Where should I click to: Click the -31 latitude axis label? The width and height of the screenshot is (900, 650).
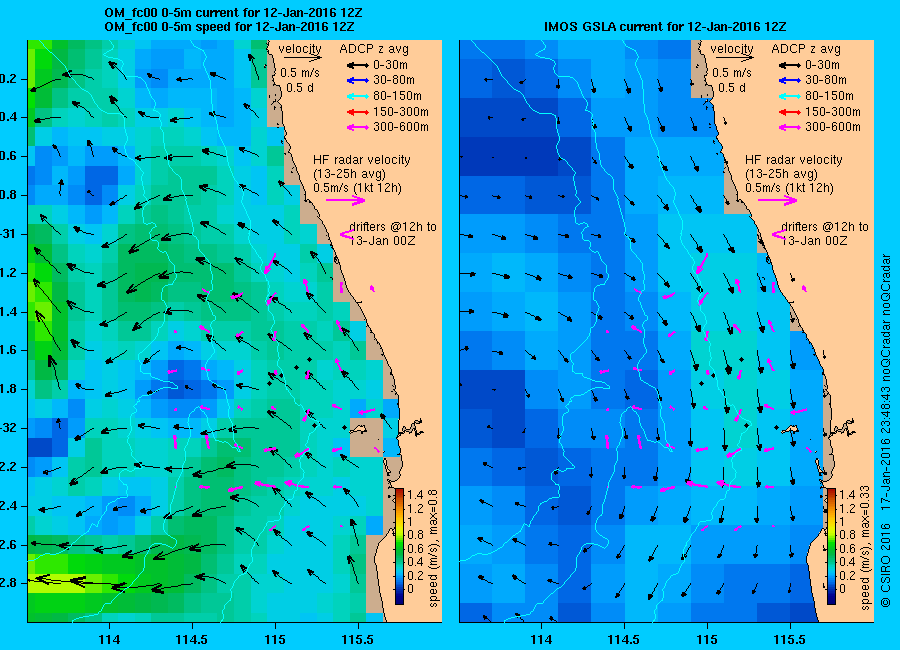pos(8,234)
